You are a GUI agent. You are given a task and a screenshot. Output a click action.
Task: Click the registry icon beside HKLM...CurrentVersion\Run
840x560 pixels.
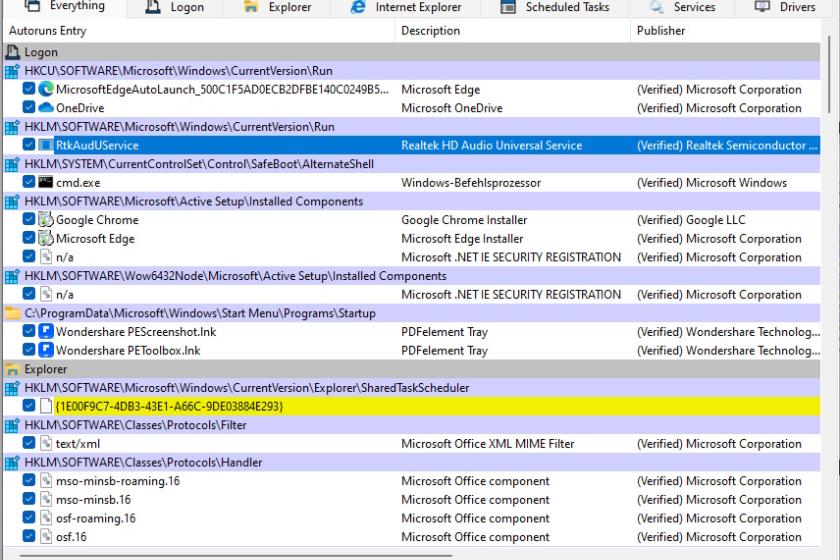pyautogui.click(x=12, y=126)
